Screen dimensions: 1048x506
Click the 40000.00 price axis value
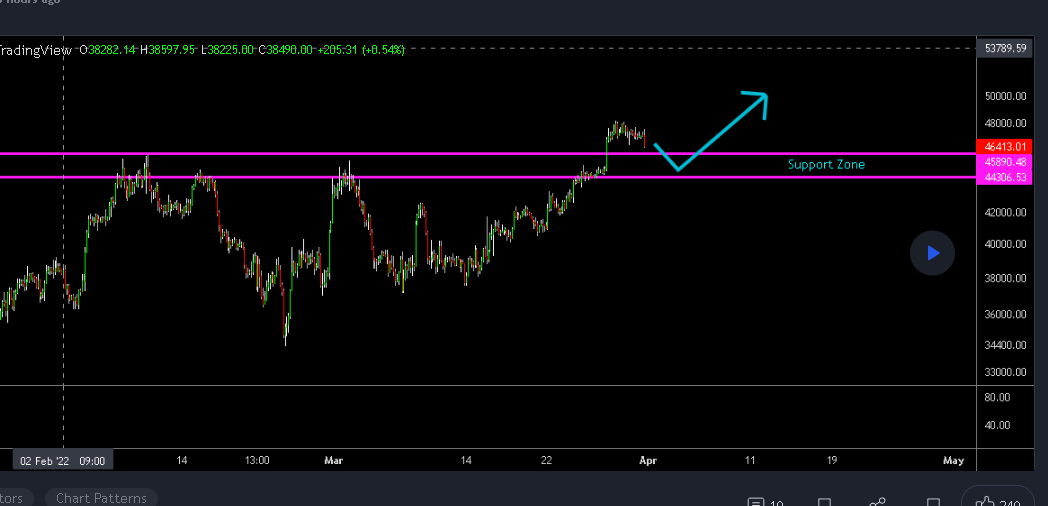[x=1005, y=245]
